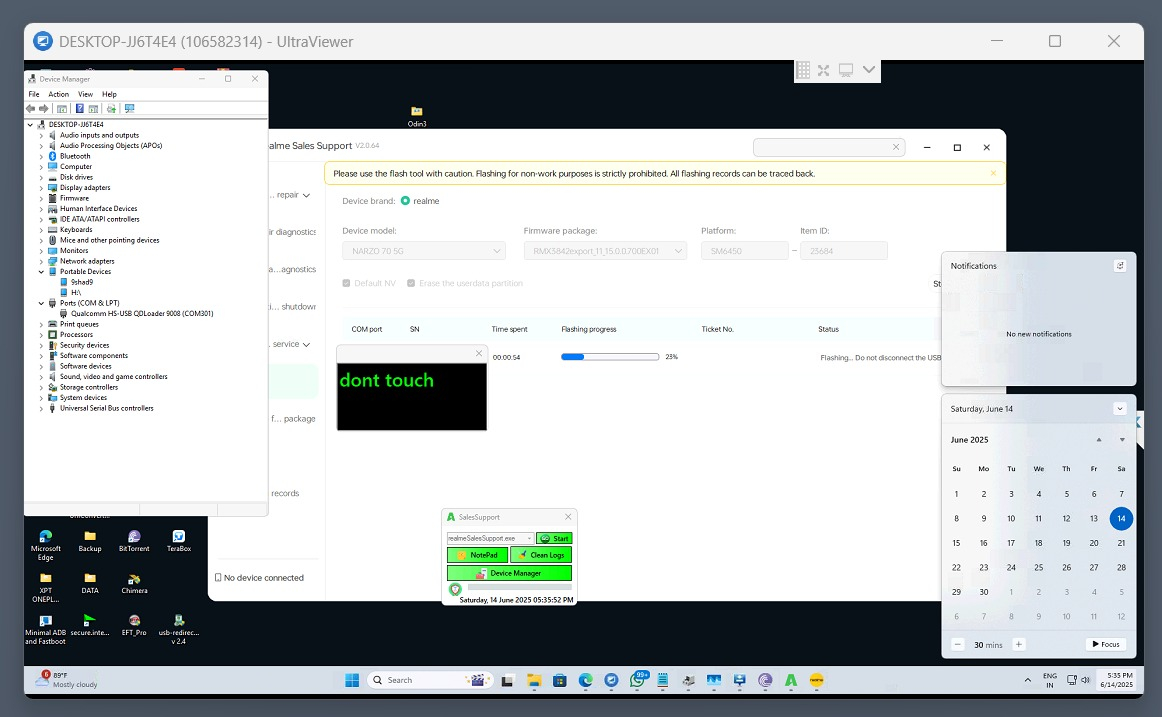1162x717 pixels.
Task: Open the View menu in Device Manager
Action: [x=85, y=94]
